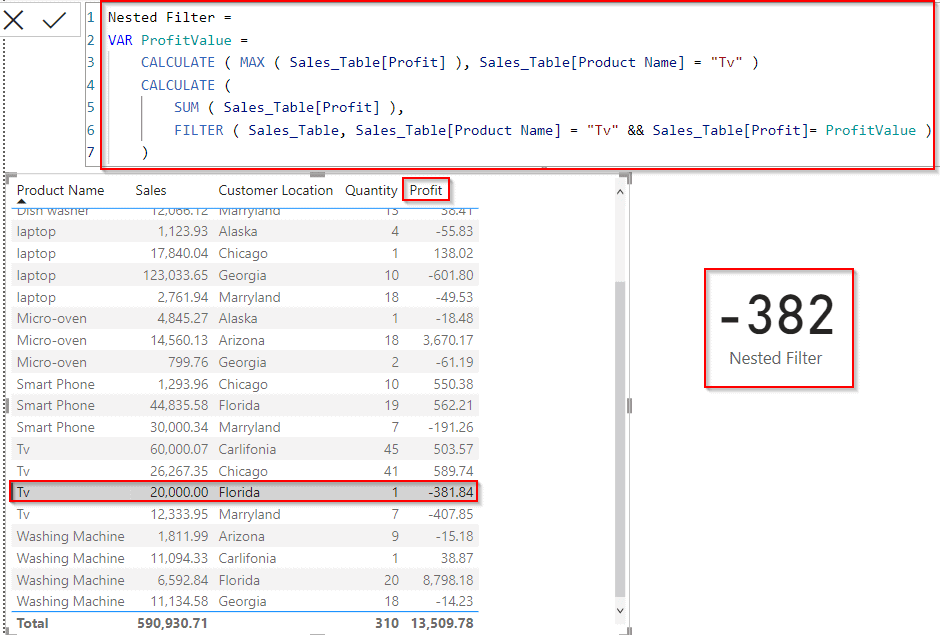This screenshot has height=635, width=940.
Task: Select the Washing Machine row for Carlifonia
Action: (x=245, y=558)
